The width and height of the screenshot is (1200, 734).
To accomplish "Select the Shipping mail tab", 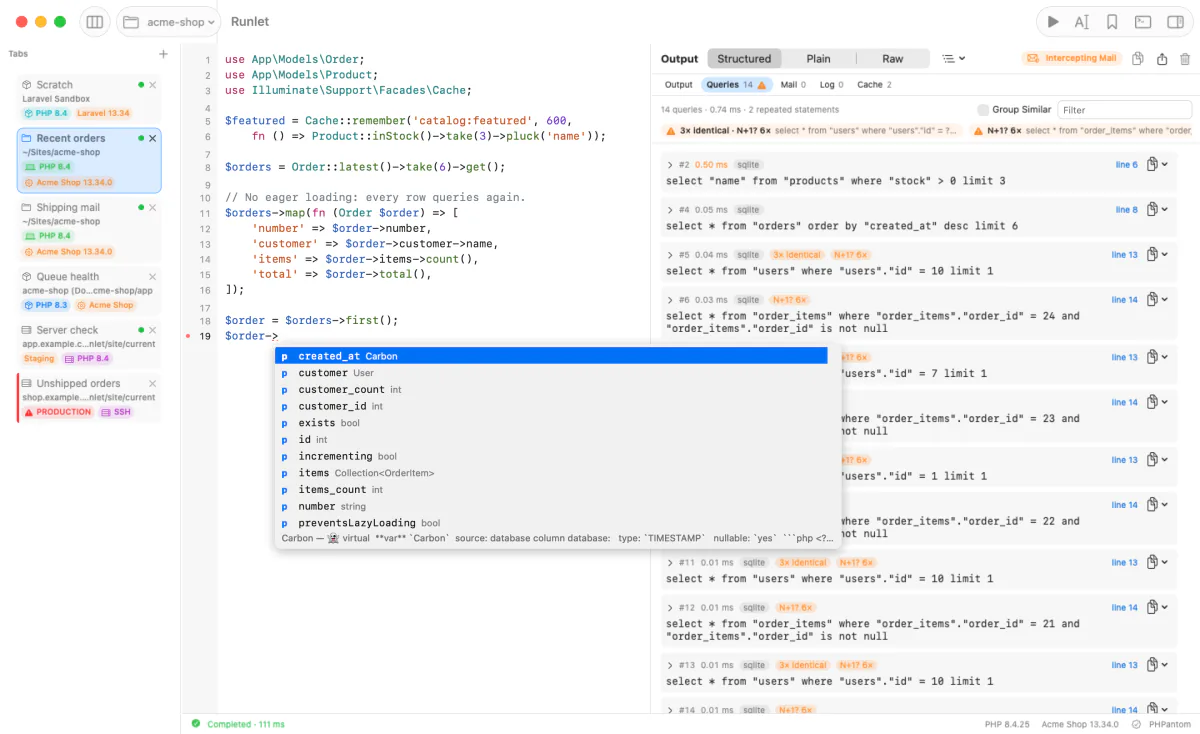I will click(x=88, y=230).
